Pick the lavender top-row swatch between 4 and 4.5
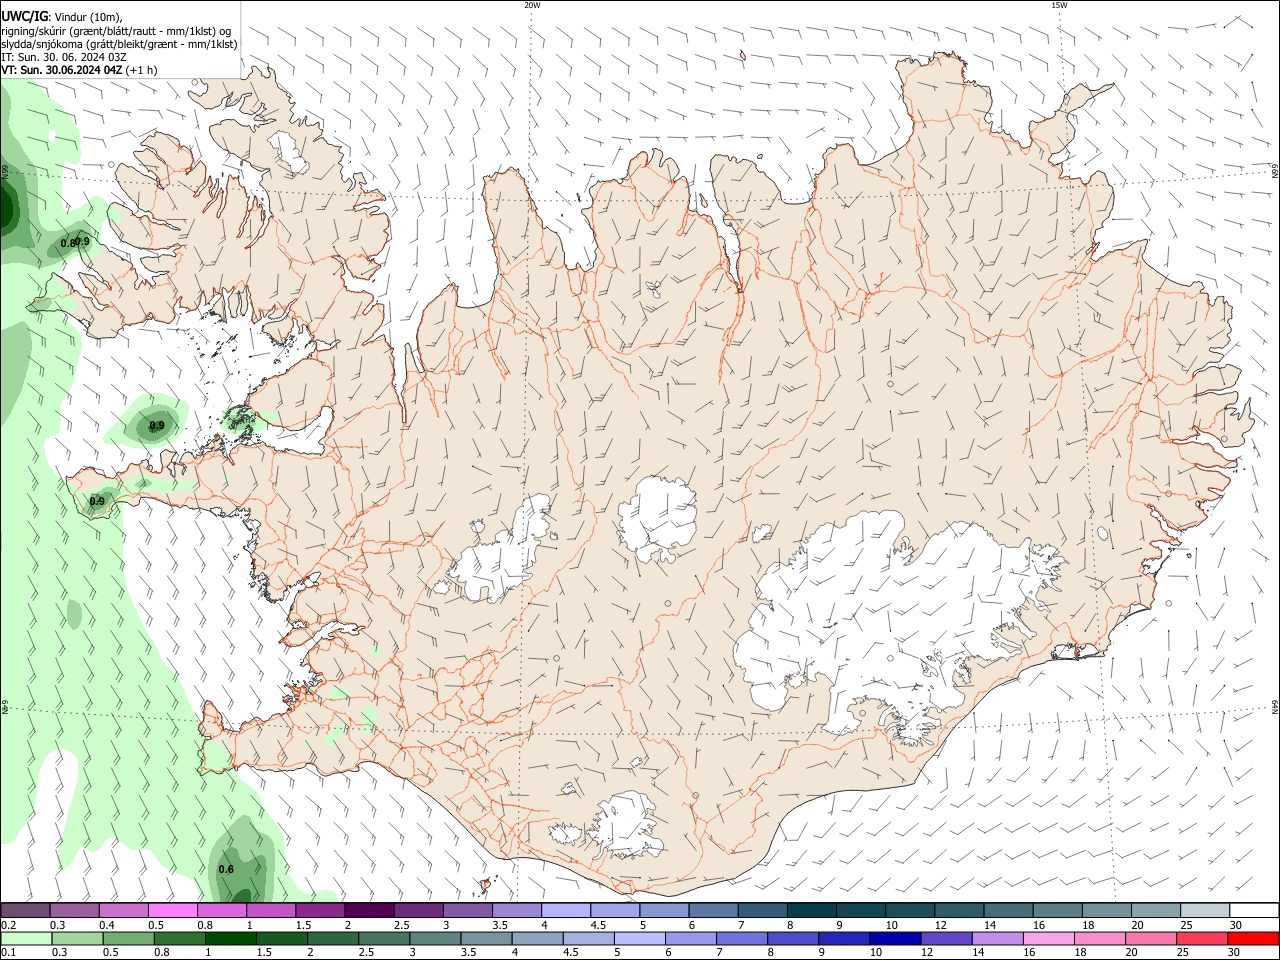1280x960 pixels. 565,910
